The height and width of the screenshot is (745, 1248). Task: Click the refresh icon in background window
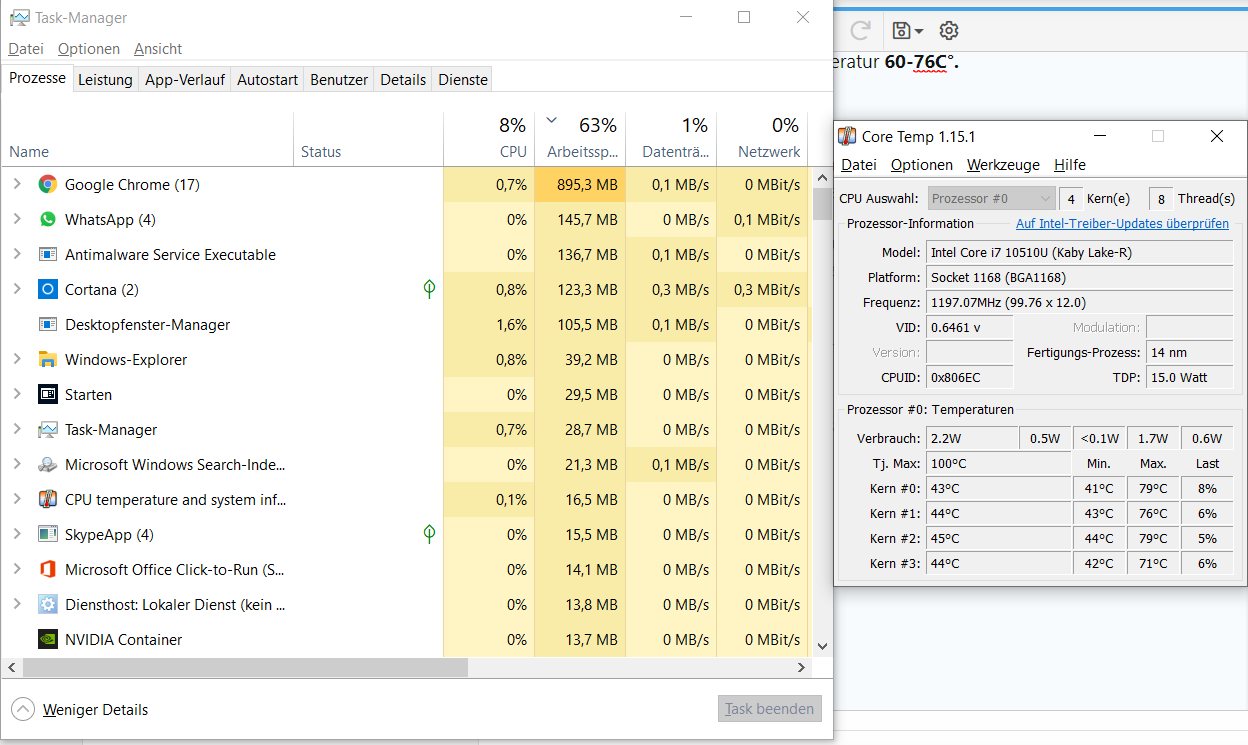860,31
